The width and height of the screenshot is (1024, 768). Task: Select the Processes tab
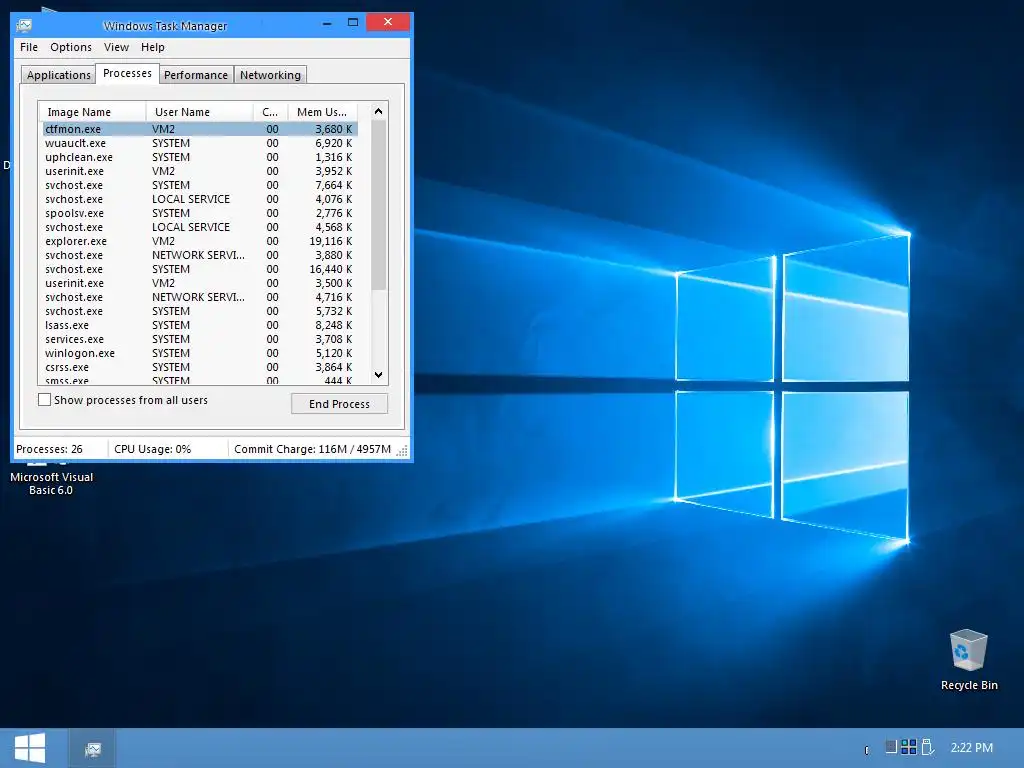(127, 73)
